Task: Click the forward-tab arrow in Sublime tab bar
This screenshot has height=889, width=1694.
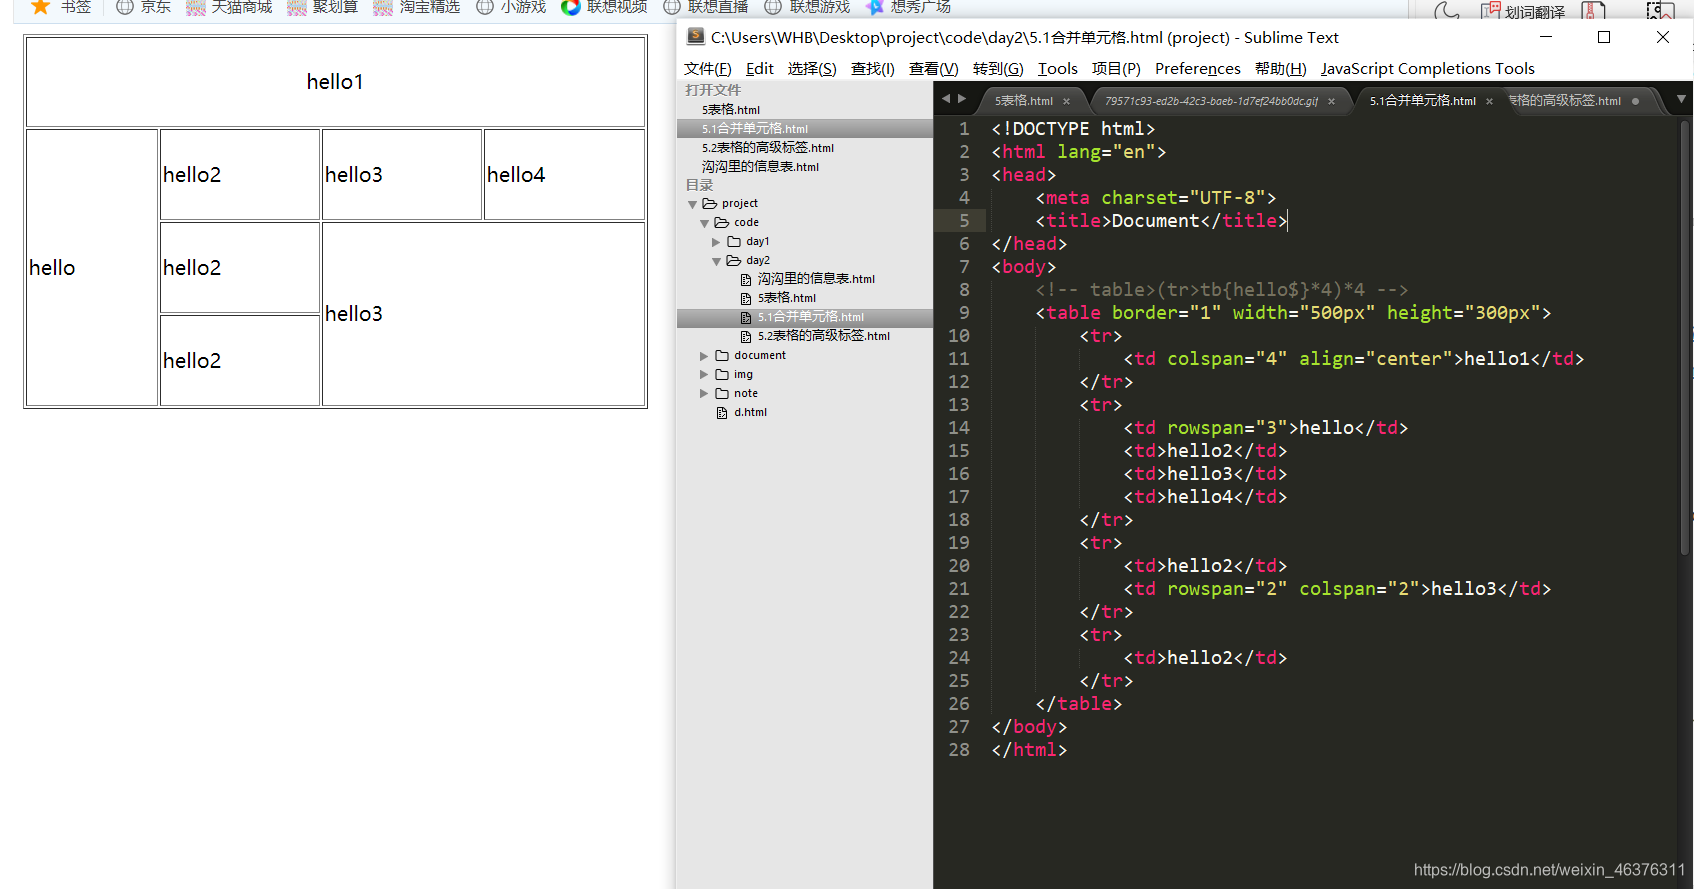Action: 962,99
